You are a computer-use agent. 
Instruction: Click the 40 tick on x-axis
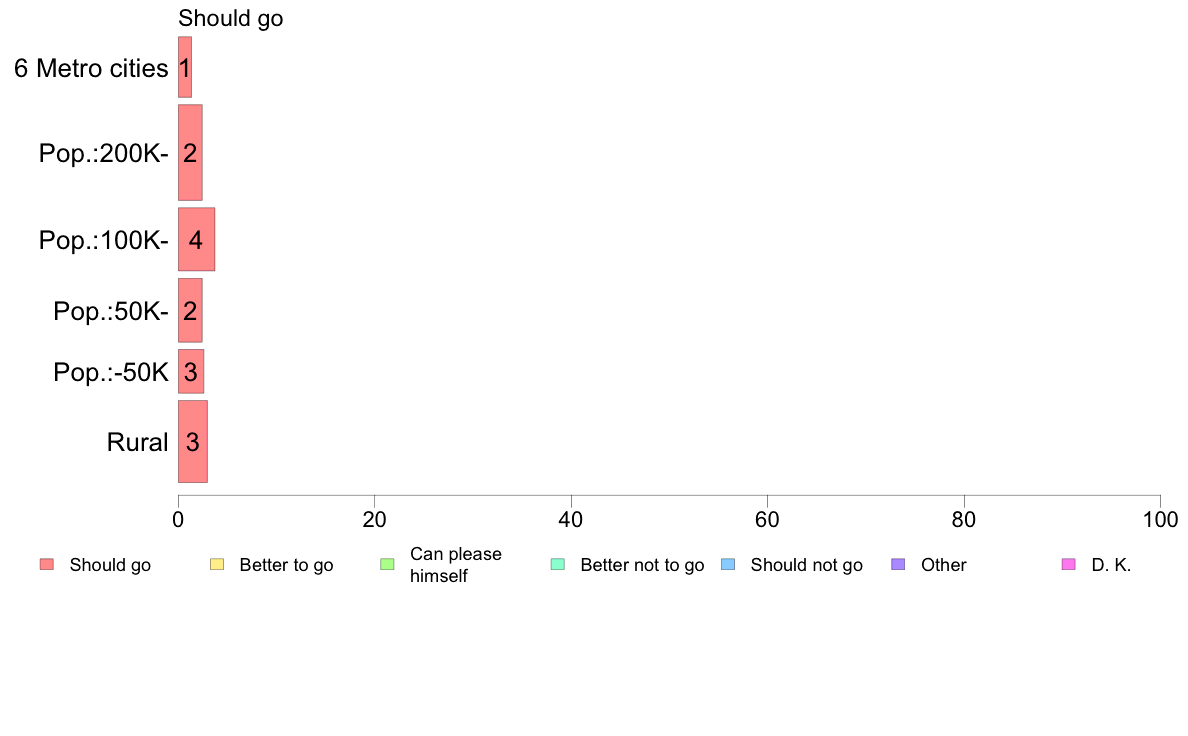571,519
